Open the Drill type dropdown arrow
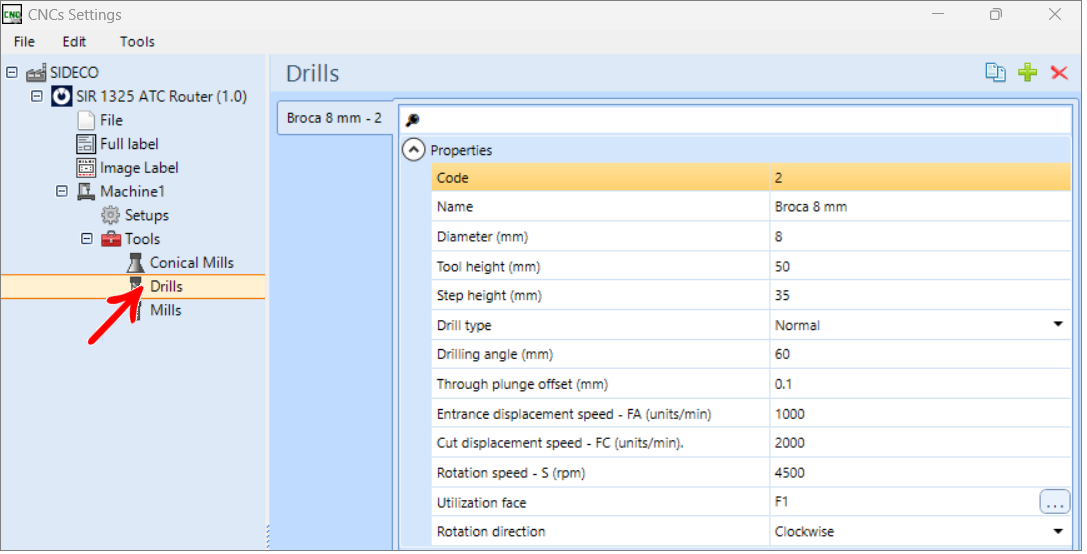Screen dimensions: 1087x554 pos(1058,324)
